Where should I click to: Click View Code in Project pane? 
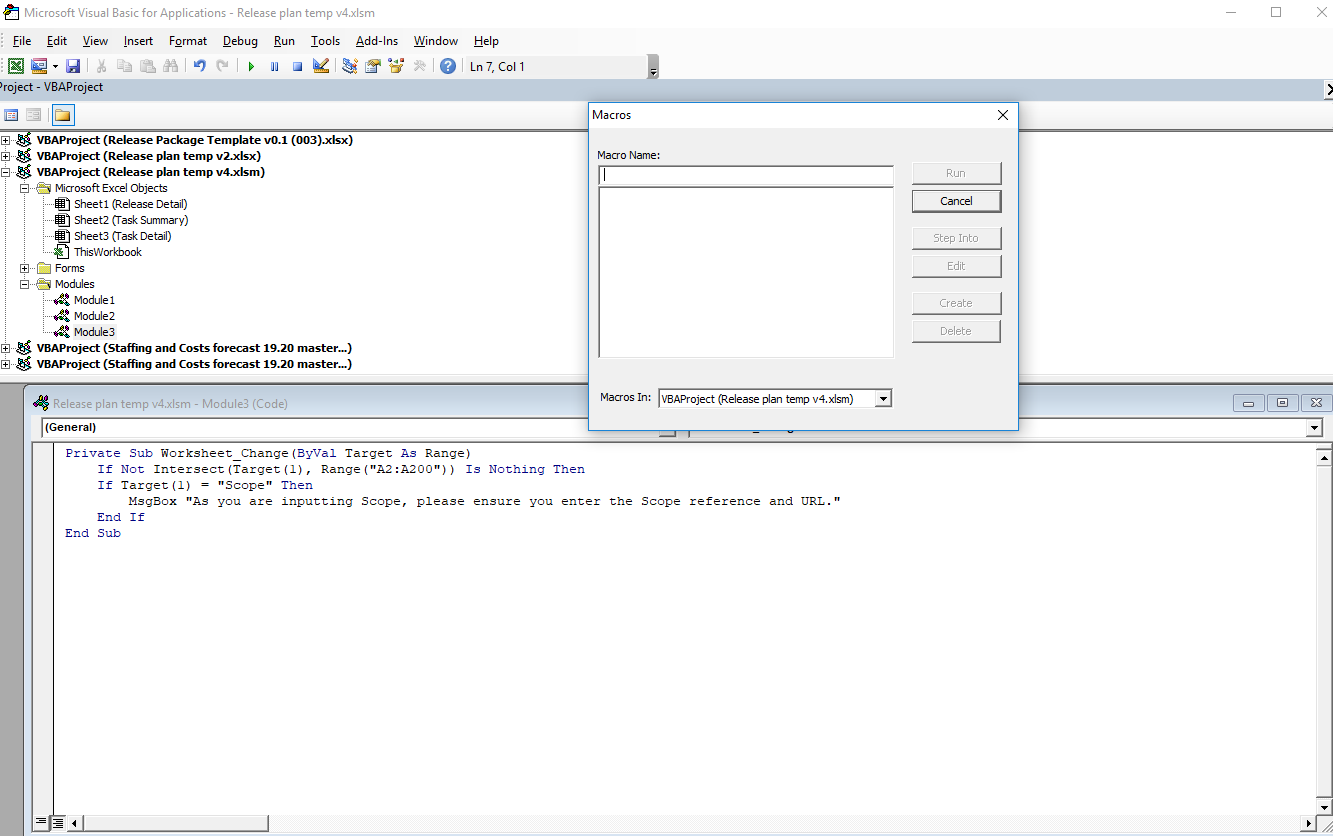12,115
